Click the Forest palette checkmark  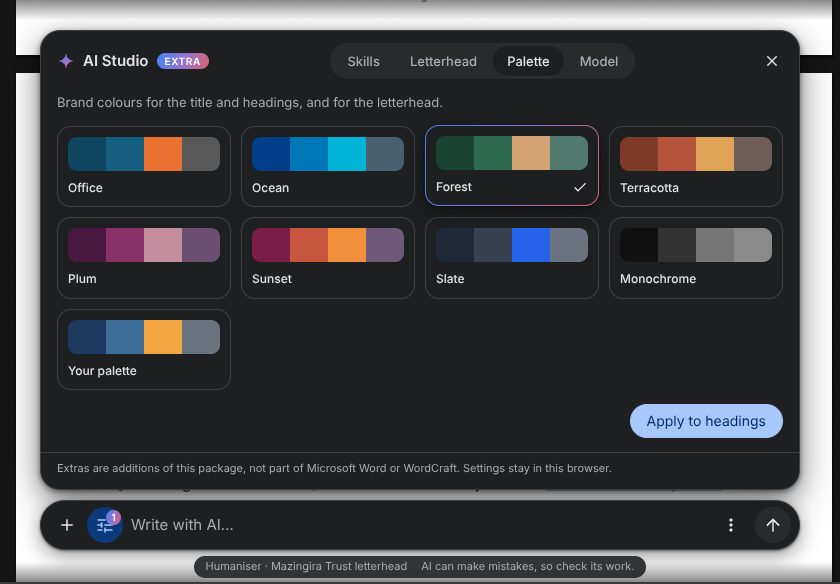point(580,187)
